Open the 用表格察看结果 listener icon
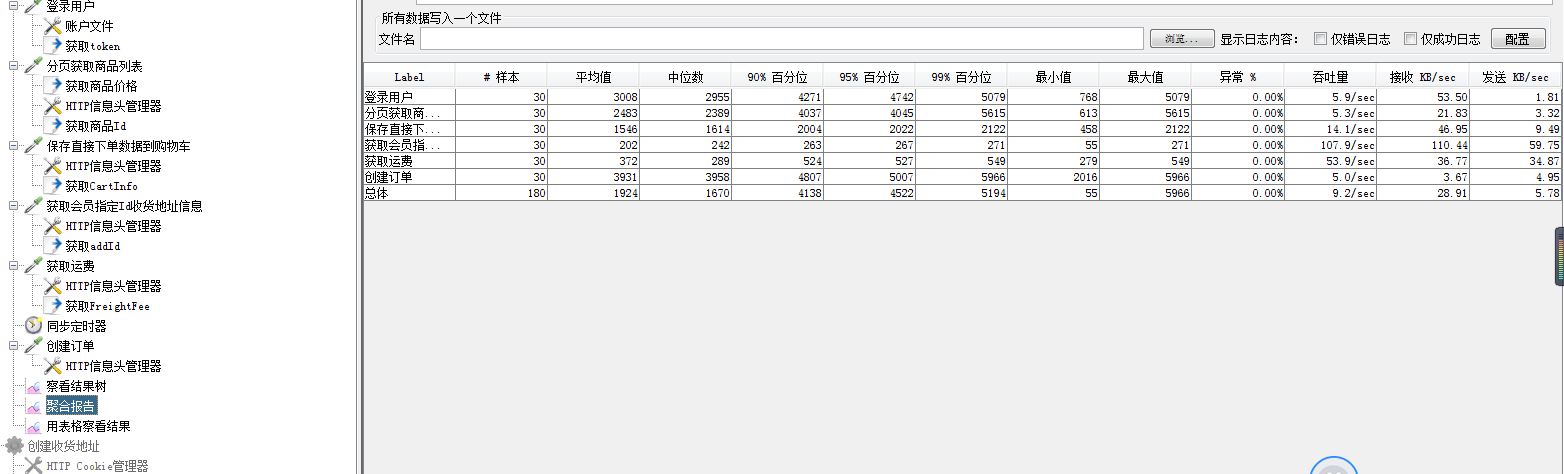The height and width of the screenshot is (474, 1564). [x=34, y=426]
